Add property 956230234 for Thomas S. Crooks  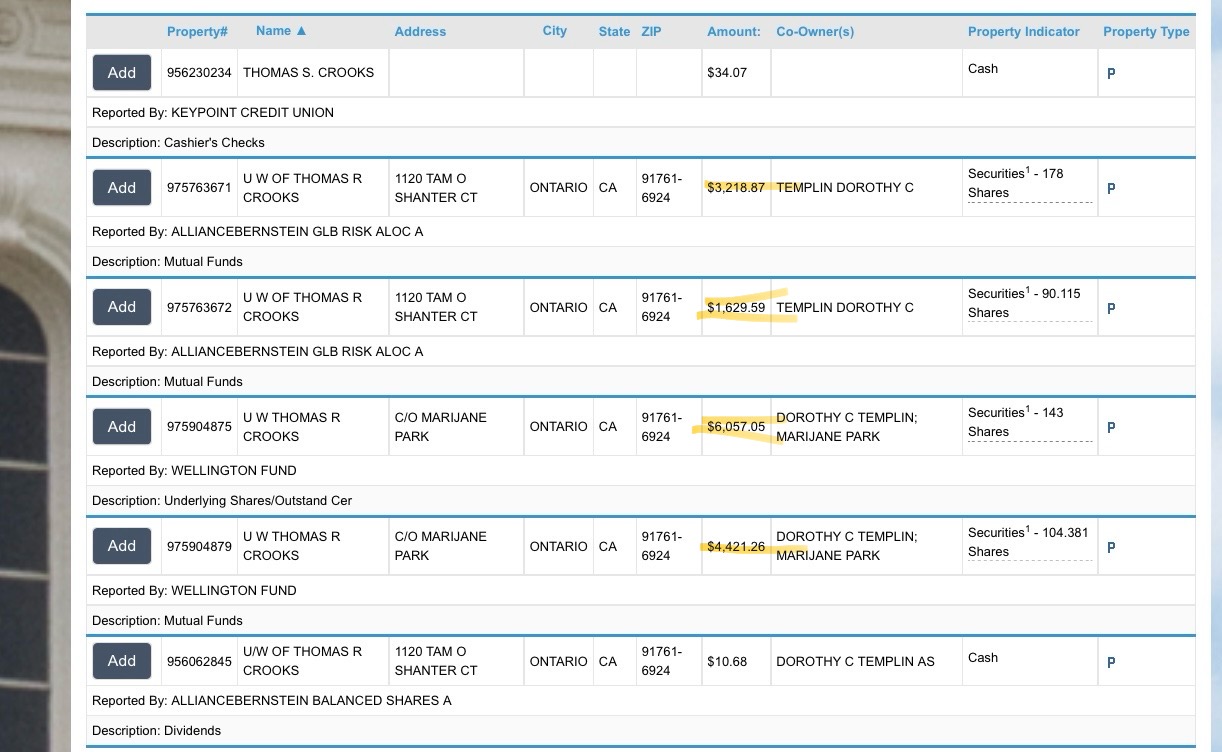(122, 72)
